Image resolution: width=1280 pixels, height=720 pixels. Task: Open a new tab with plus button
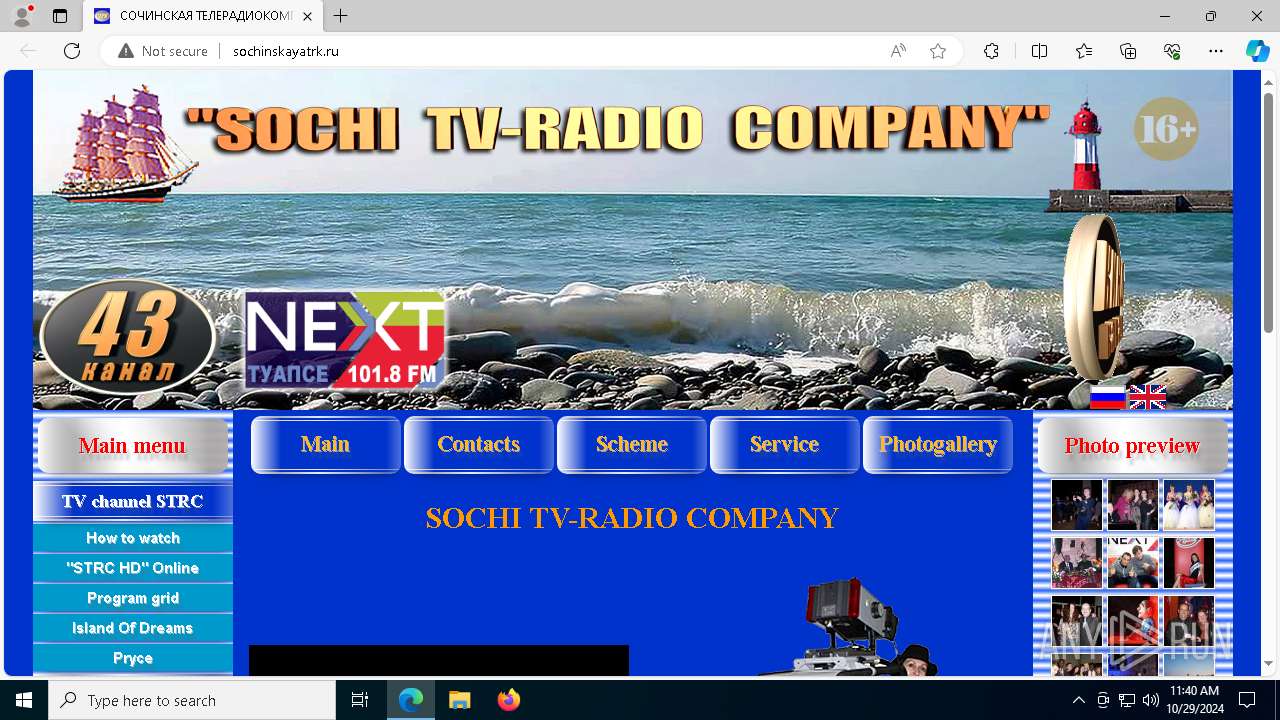(x=341, y=16)
